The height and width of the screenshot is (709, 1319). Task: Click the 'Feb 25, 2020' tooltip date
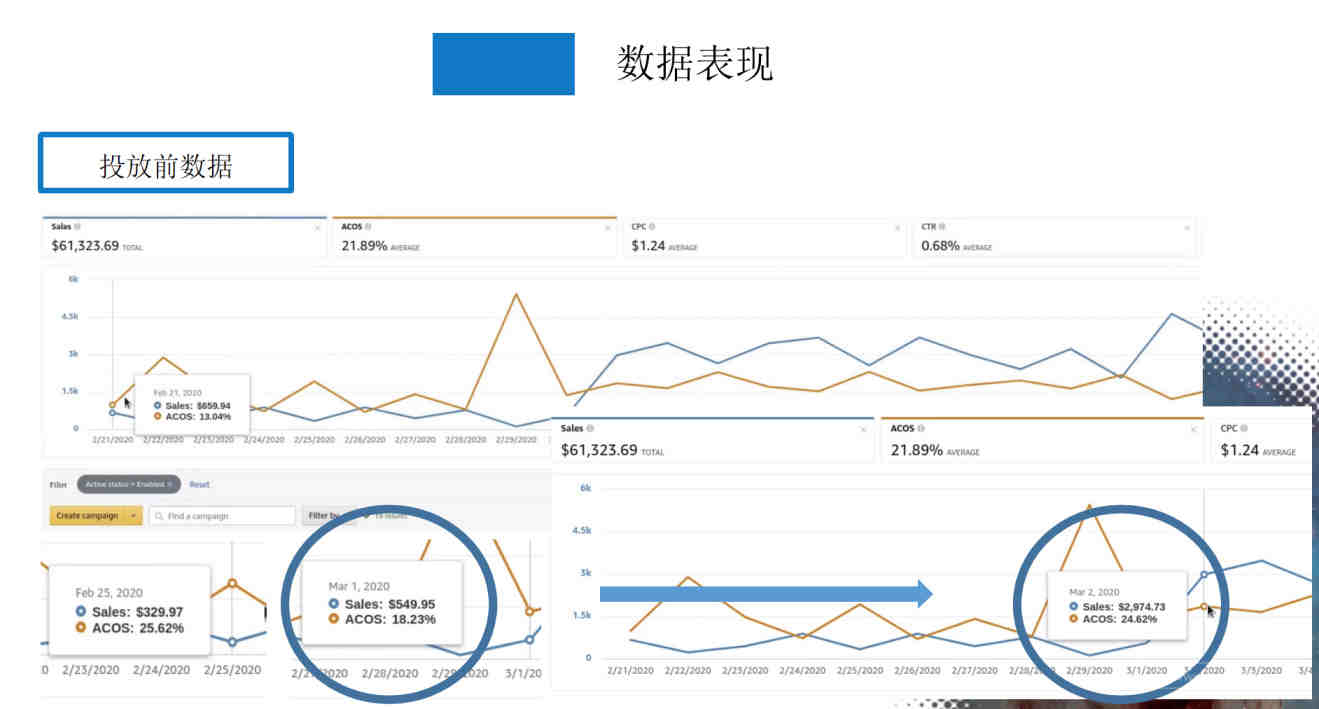click(x=109, y=592)
